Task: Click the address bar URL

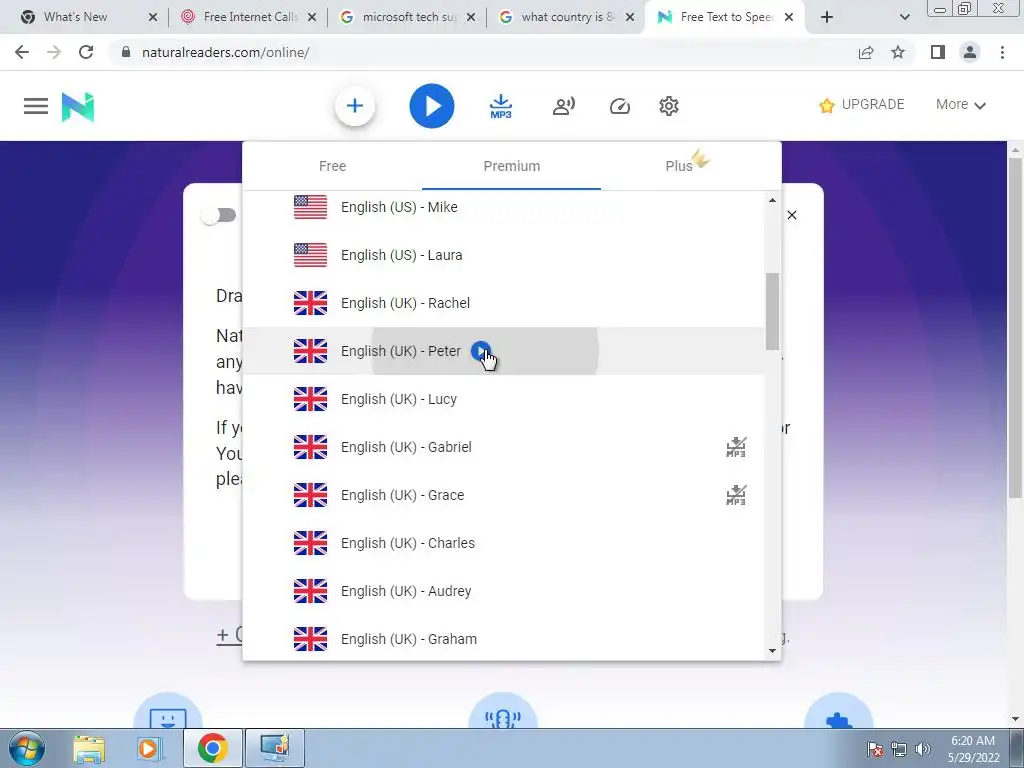Action: pyautogui.click(x=225, y=52)
